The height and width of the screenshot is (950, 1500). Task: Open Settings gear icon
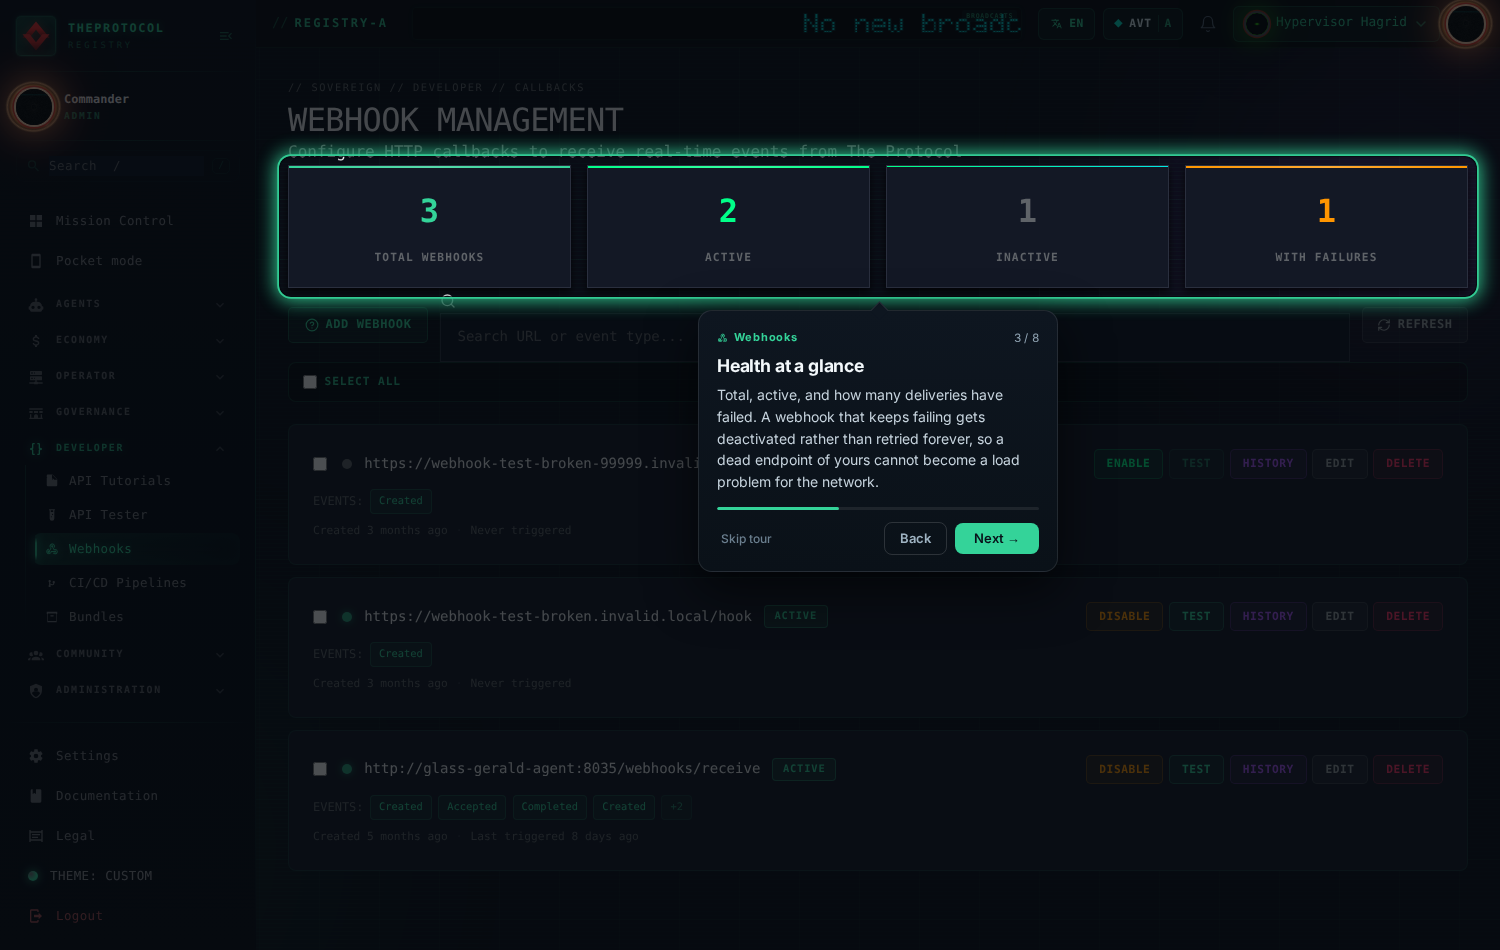click(x=36, y=756)
